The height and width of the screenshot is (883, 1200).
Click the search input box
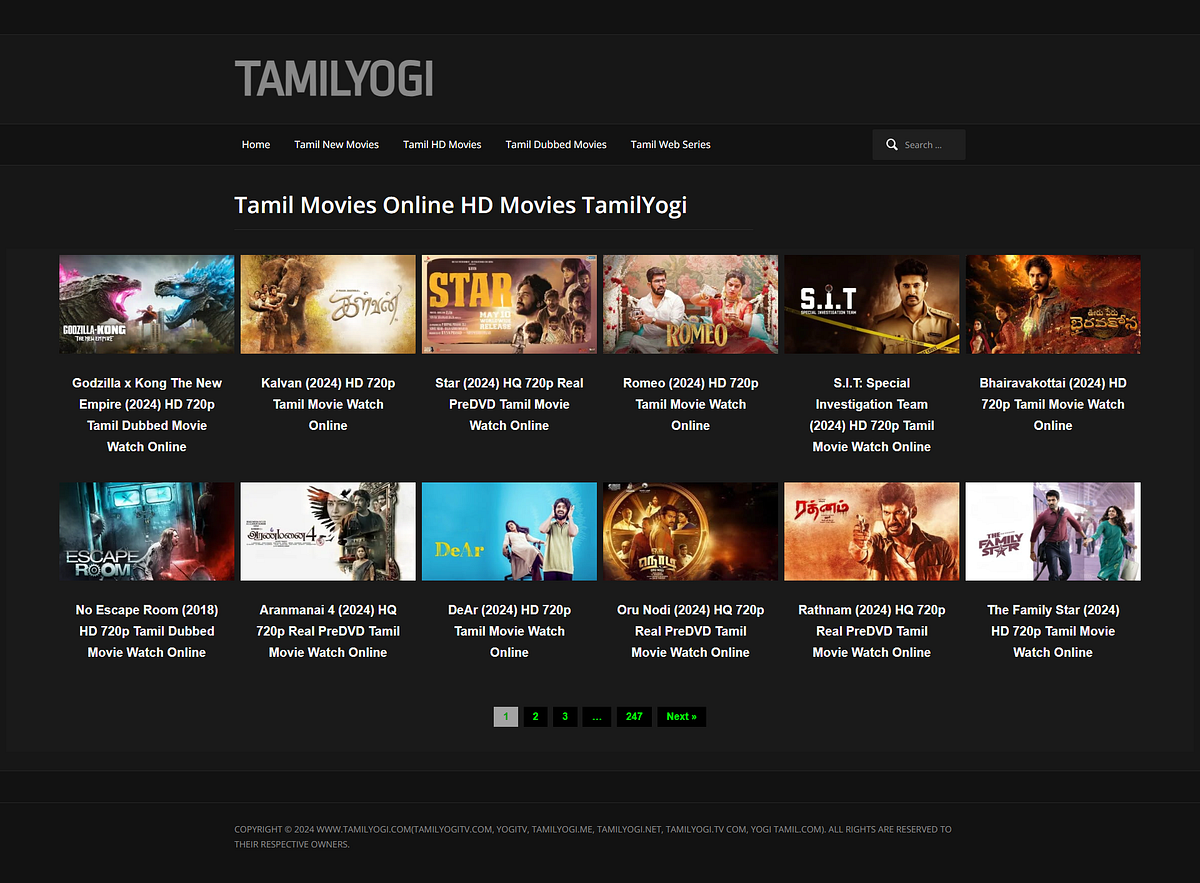pyautogui.click(x=928, y=144)
